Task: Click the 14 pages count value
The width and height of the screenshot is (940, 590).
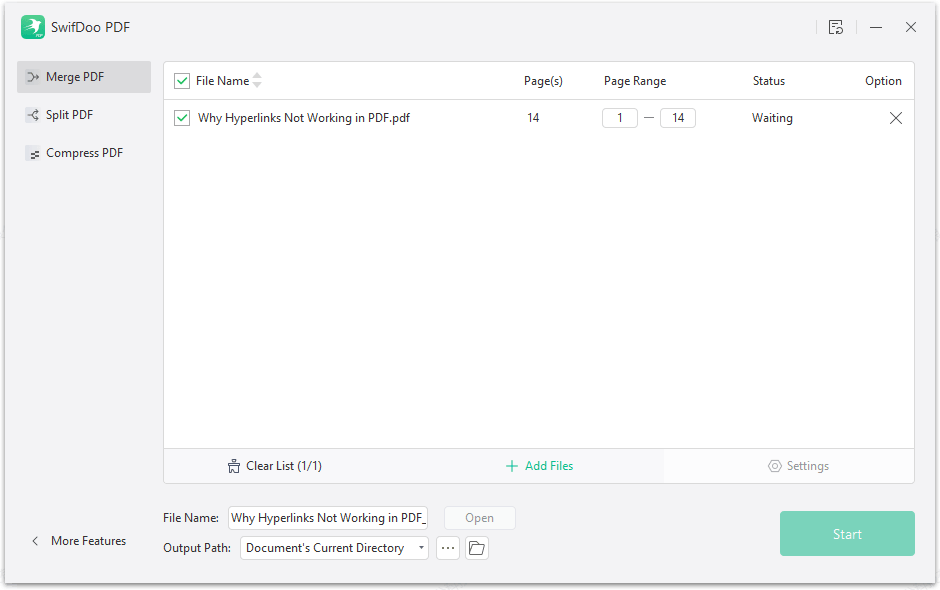Action: click(533, 118)
